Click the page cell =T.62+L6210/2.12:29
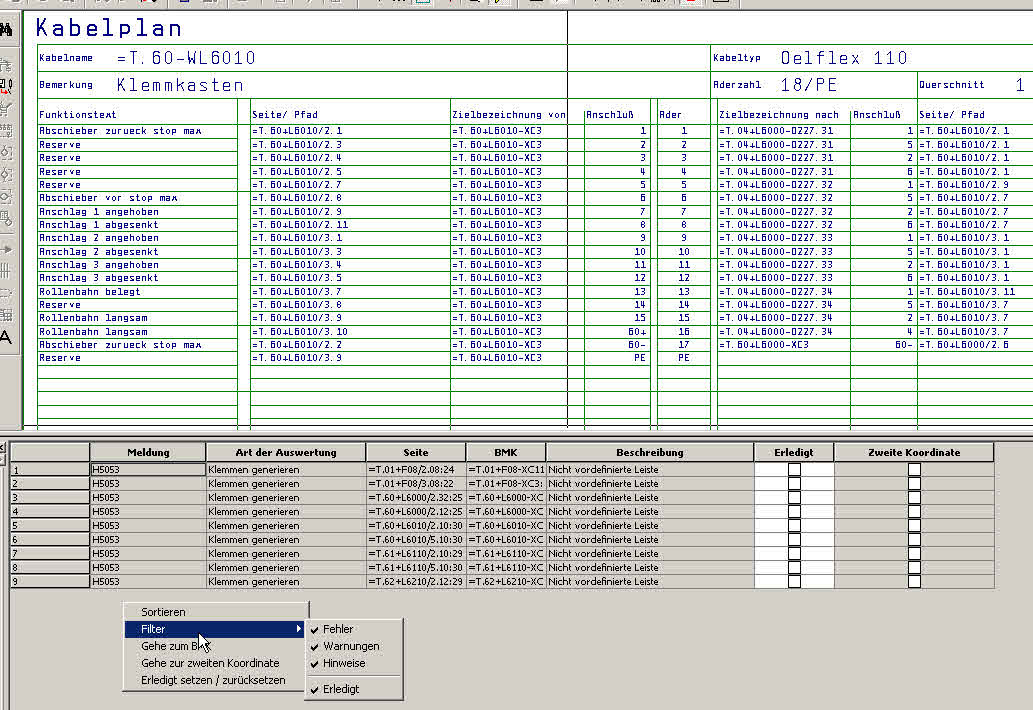Screen dimensions: 1033x710 pyautogui.click(x=416, y=582)
